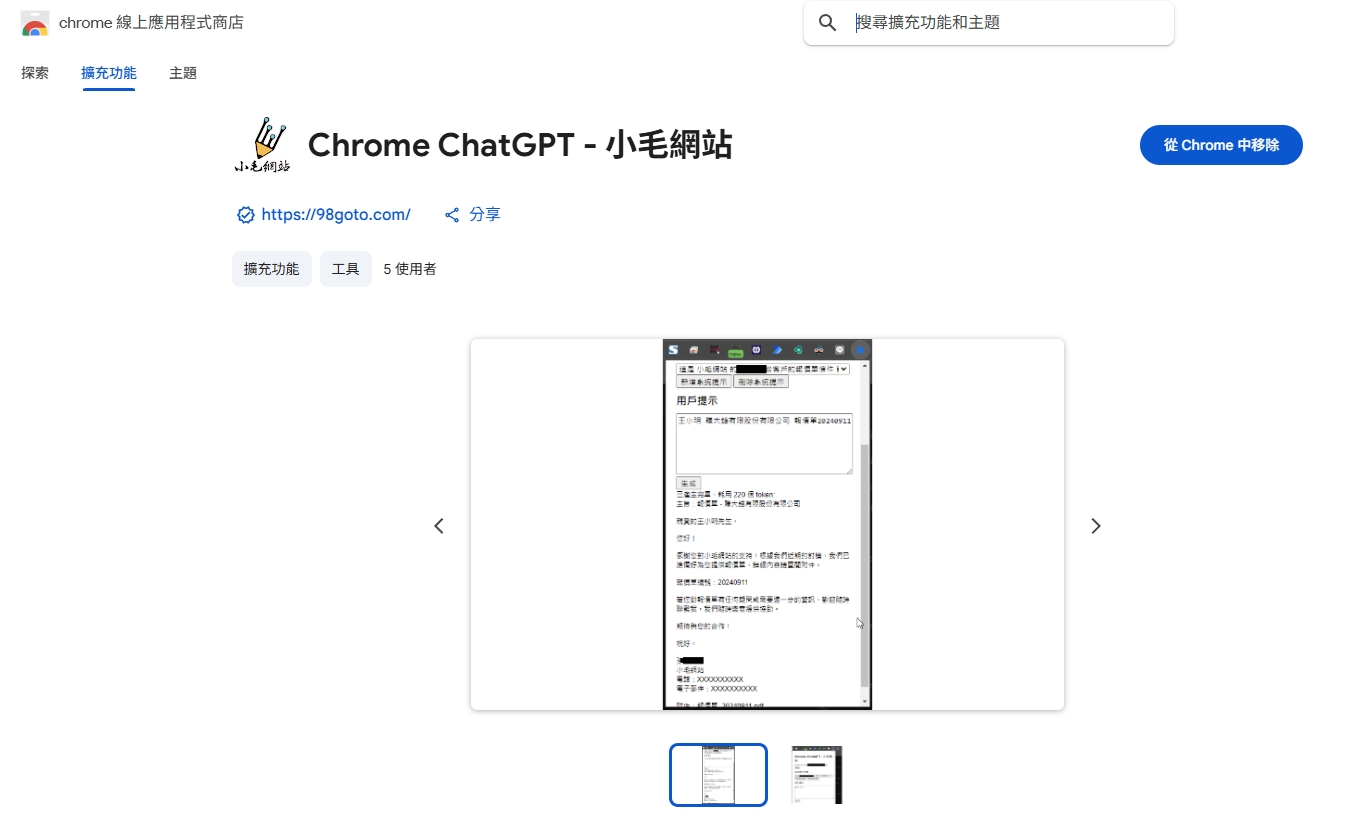Show the next screenshot with right arrow
The width and height of the screenshot is (1370, 839).
1096,526
